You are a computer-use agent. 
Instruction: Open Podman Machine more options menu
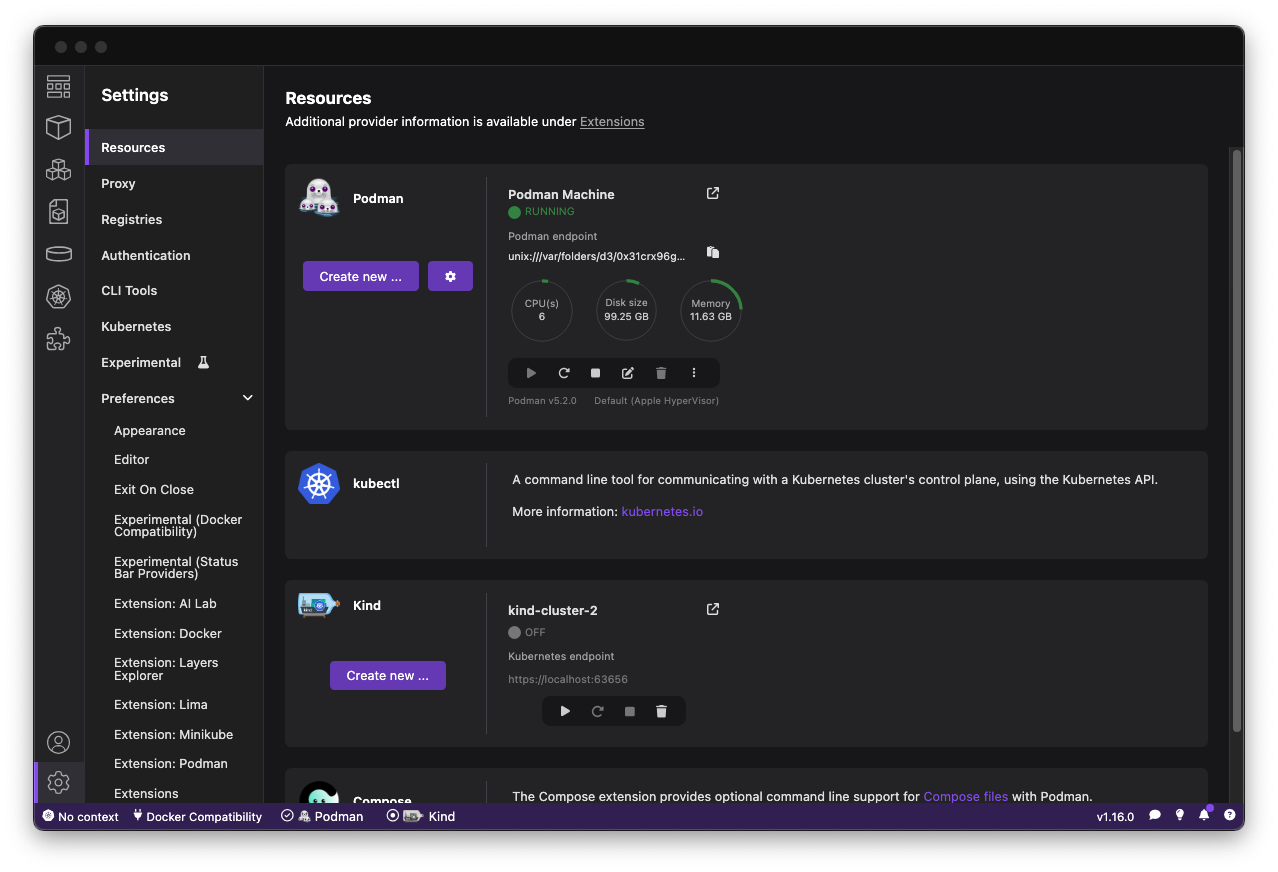click(694, 373)
